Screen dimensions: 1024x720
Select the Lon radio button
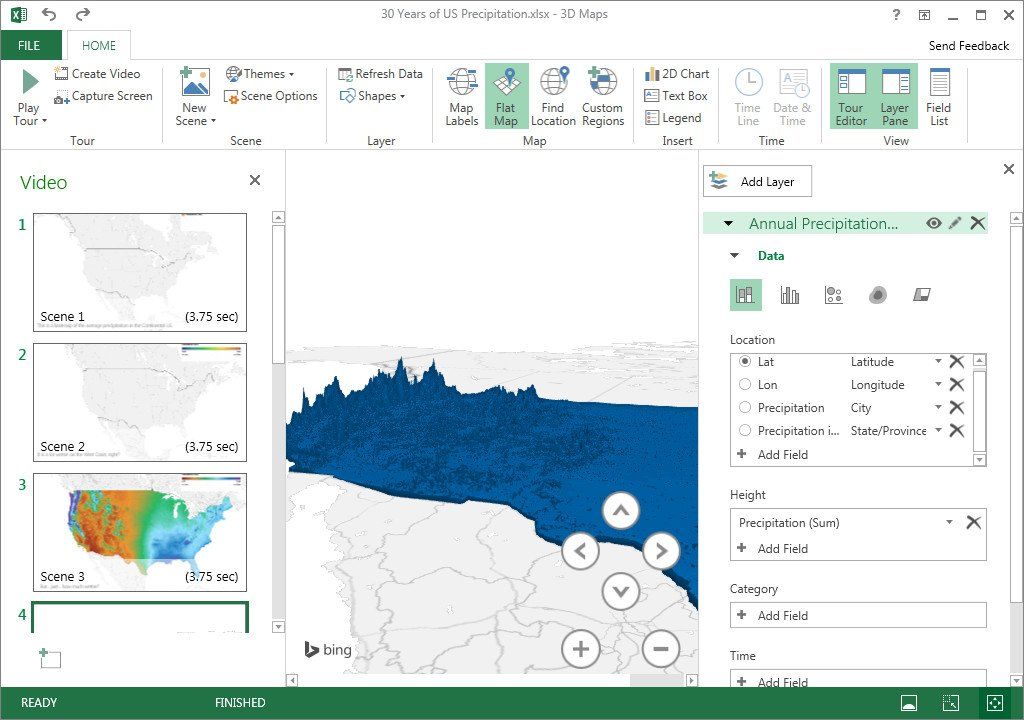(x=745, y=384)
